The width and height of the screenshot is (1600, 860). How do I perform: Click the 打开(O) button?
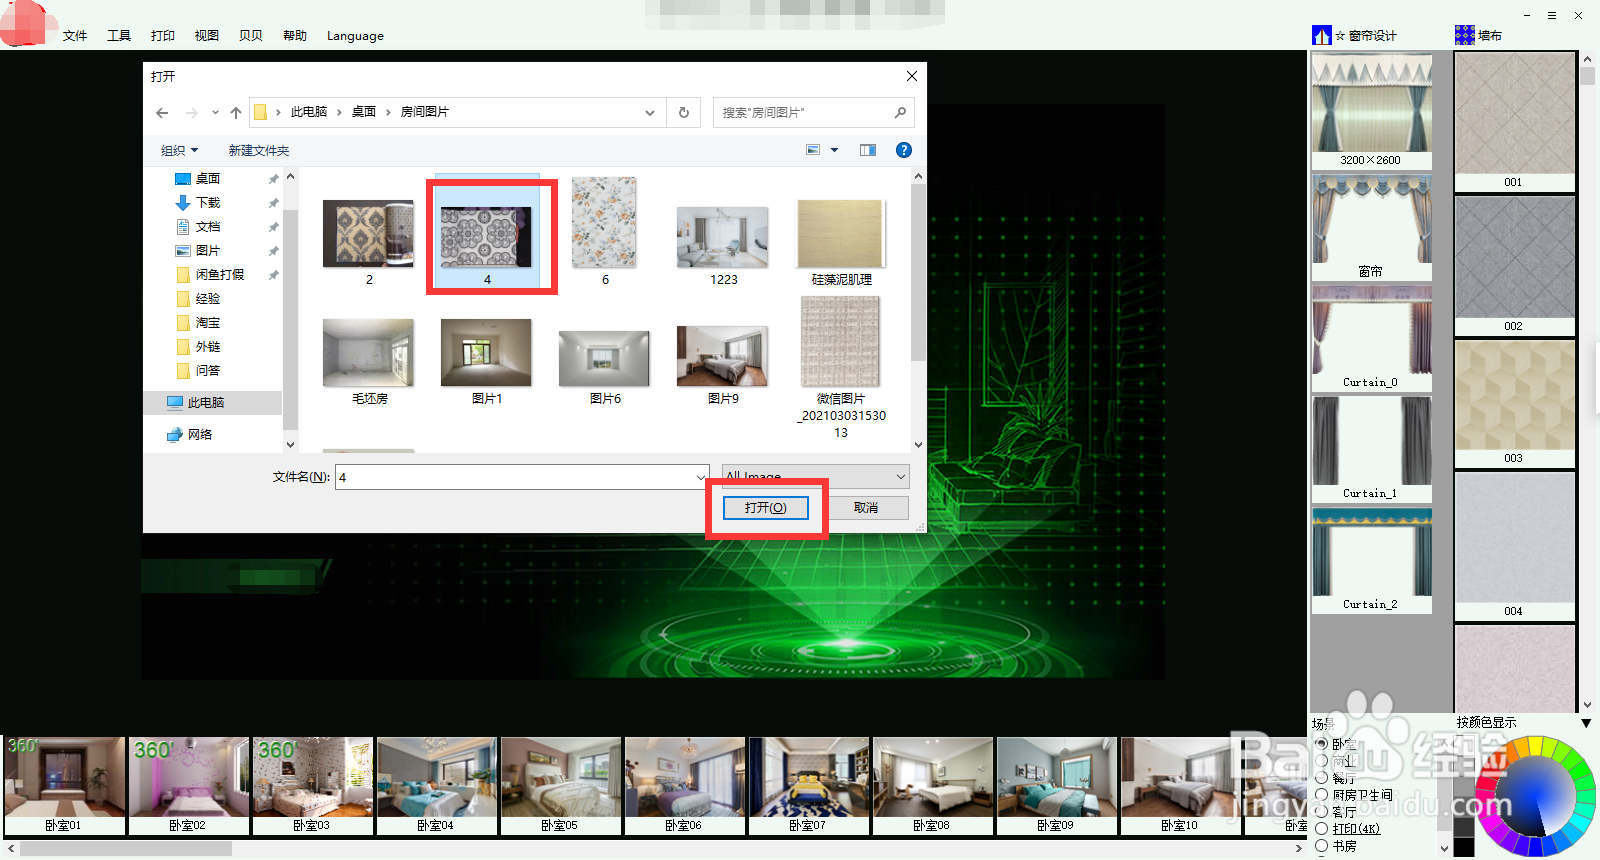click(x=766, y=508)
